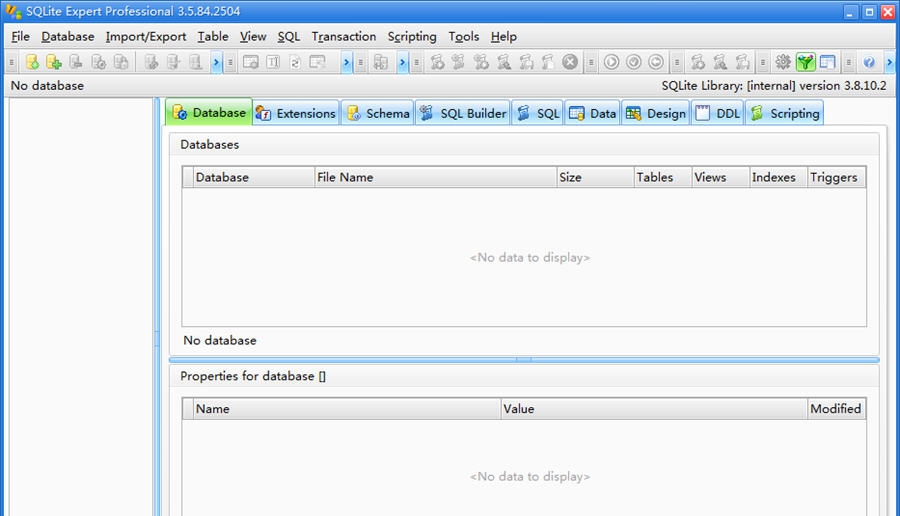This screenshot has height=516, width=900.
Task: Click the Value column header in properties
Action: pyautogui.click(x=654, y=409)
